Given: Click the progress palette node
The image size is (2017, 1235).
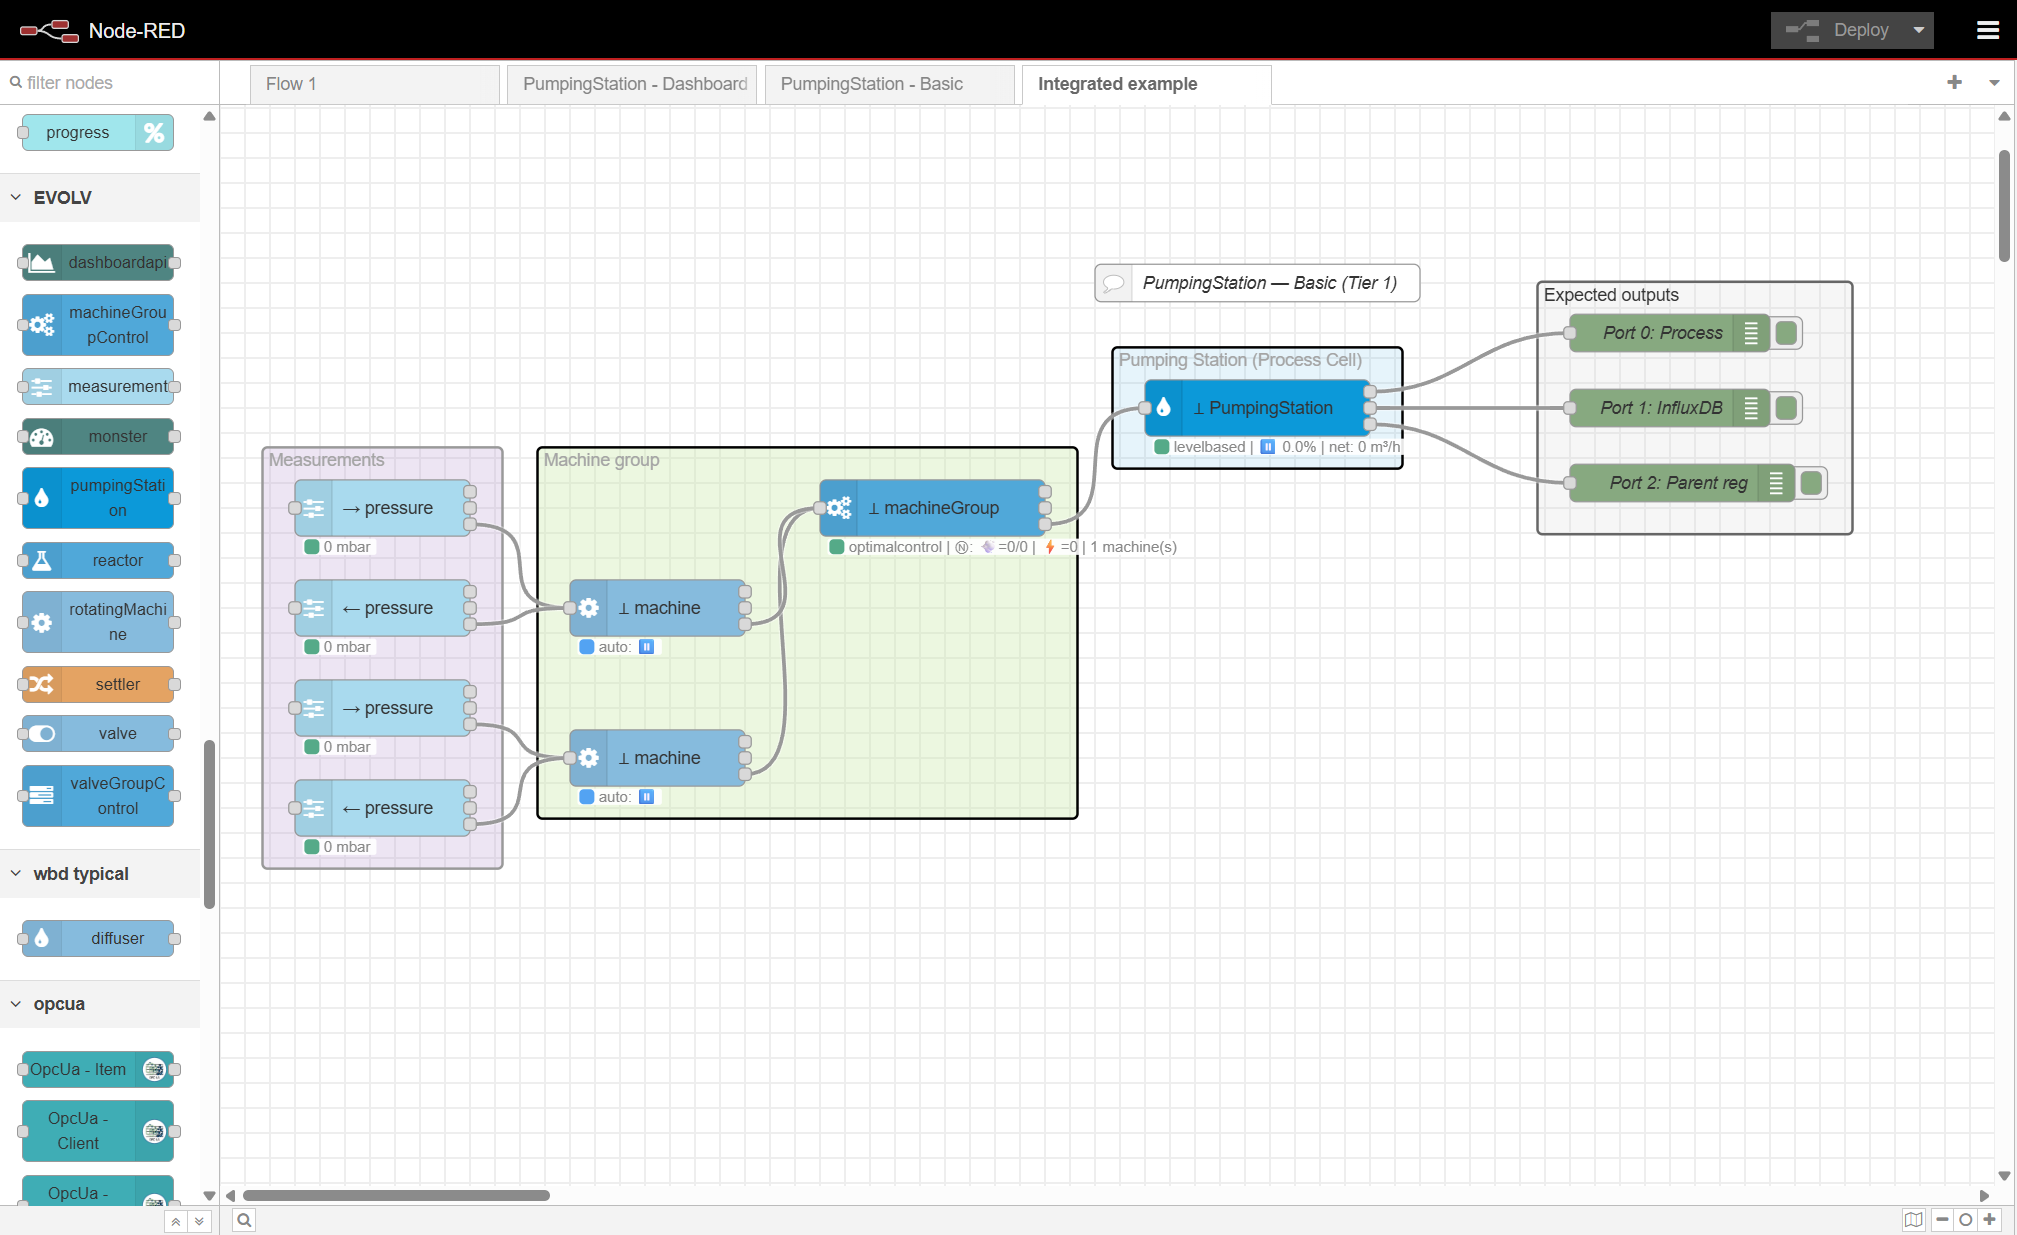Looking at the screenshot, I should [98, 132].
